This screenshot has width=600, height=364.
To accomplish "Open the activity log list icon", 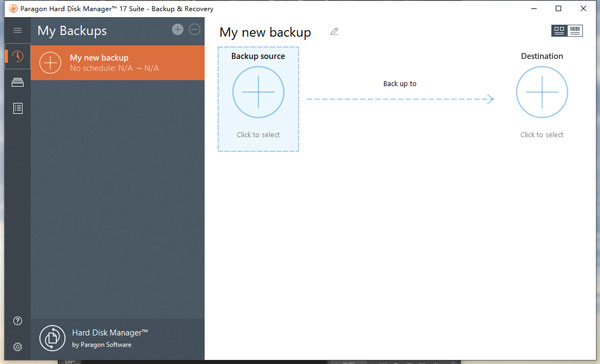I will [x=18, y=108].
